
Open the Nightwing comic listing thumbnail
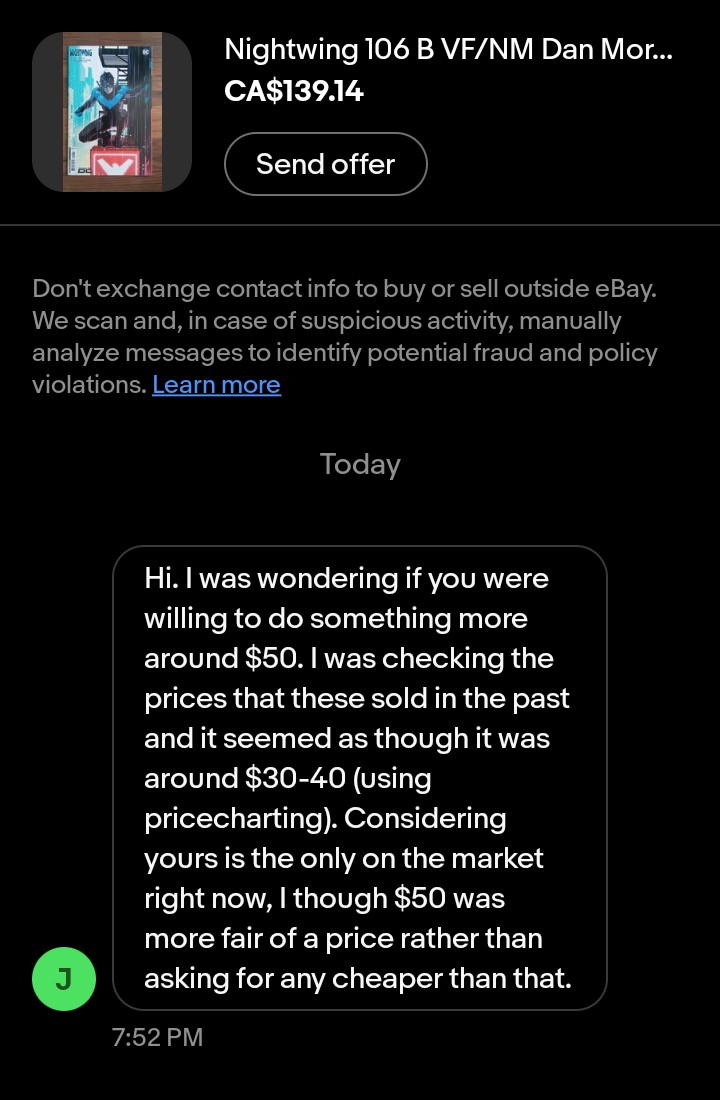coord(112,112)
